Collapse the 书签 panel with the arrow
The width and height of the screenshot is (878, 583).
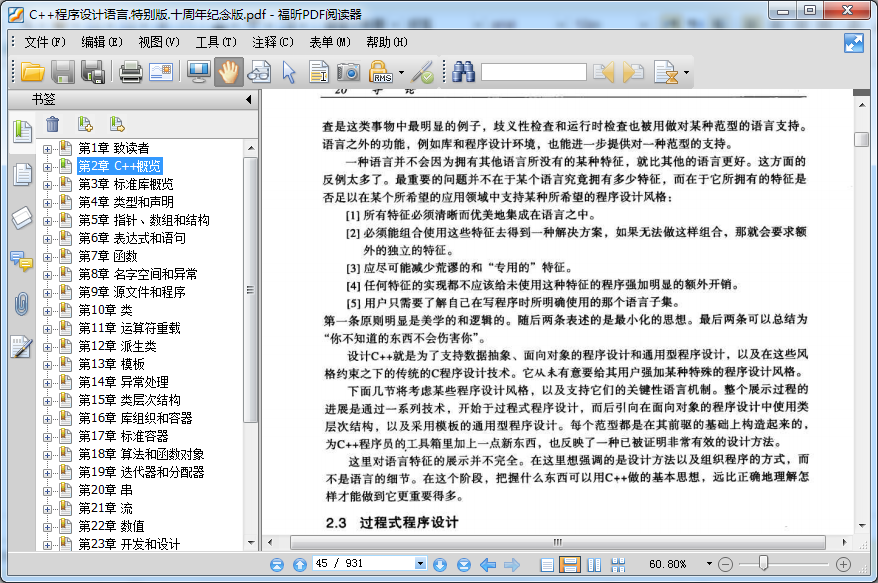249,100
